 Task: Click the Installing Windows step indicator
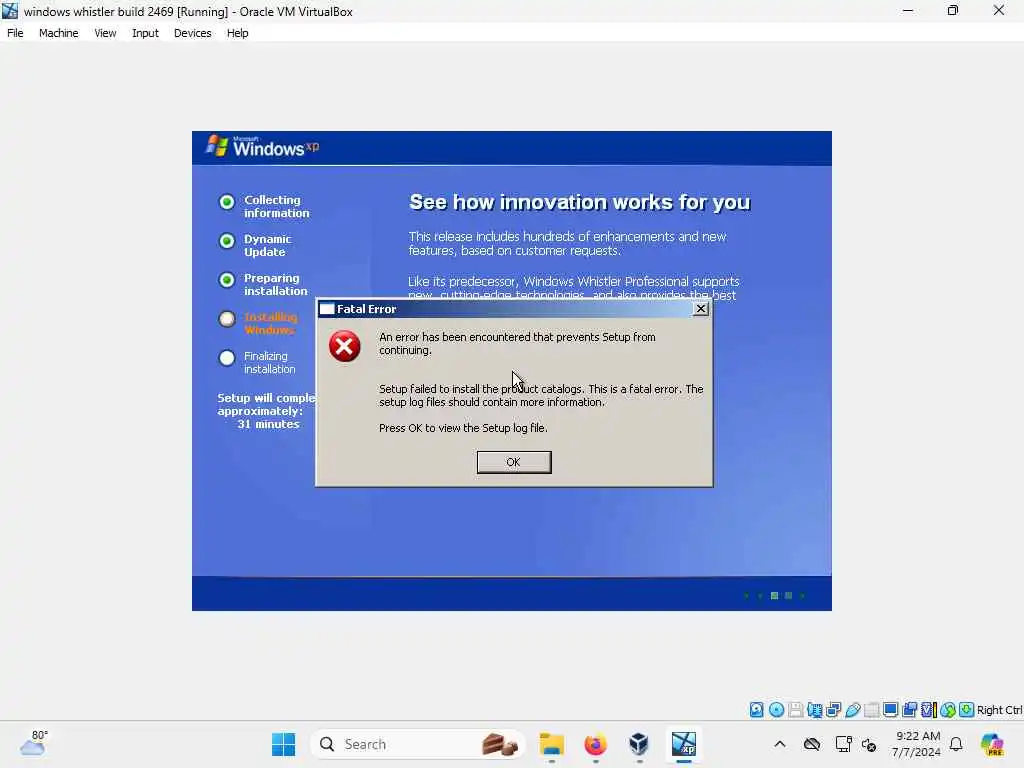click(x=227, y=319)
